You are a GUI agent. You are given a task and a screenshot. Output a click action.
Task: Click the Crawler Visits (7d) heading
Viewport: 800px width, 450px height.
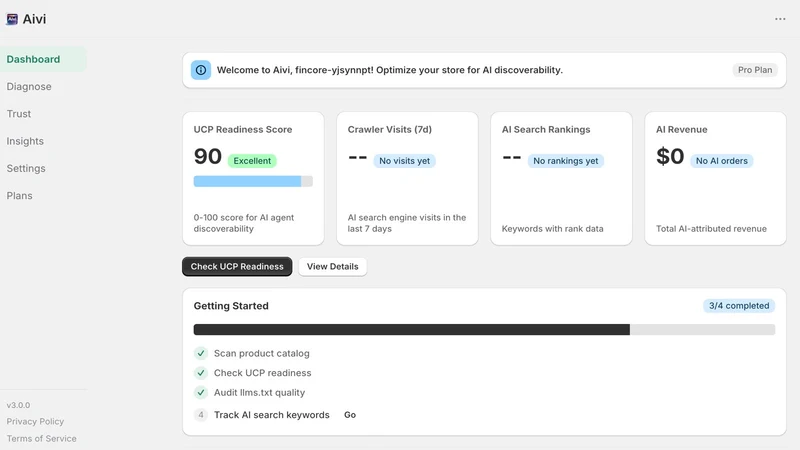390,130
